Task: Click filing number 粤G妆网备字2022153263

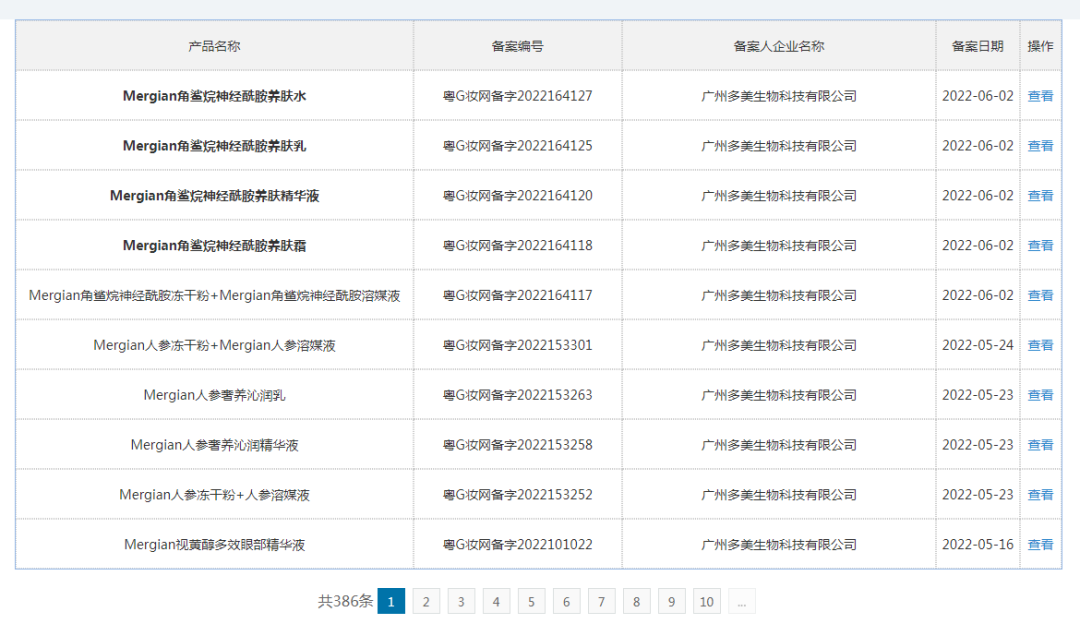Action: pyautogui.click(x=517, y=395)
